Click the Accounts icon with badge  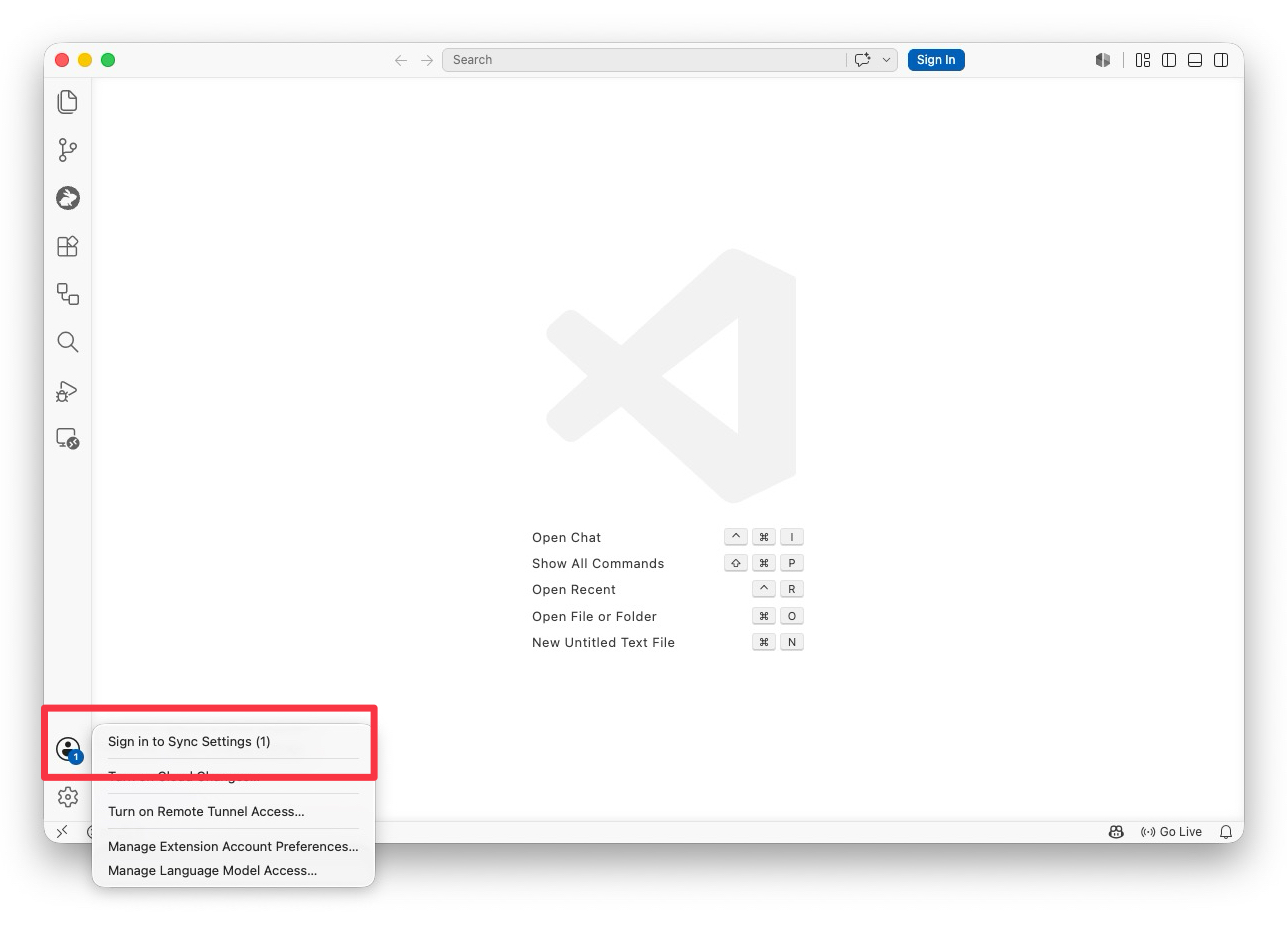click(67, 749)
